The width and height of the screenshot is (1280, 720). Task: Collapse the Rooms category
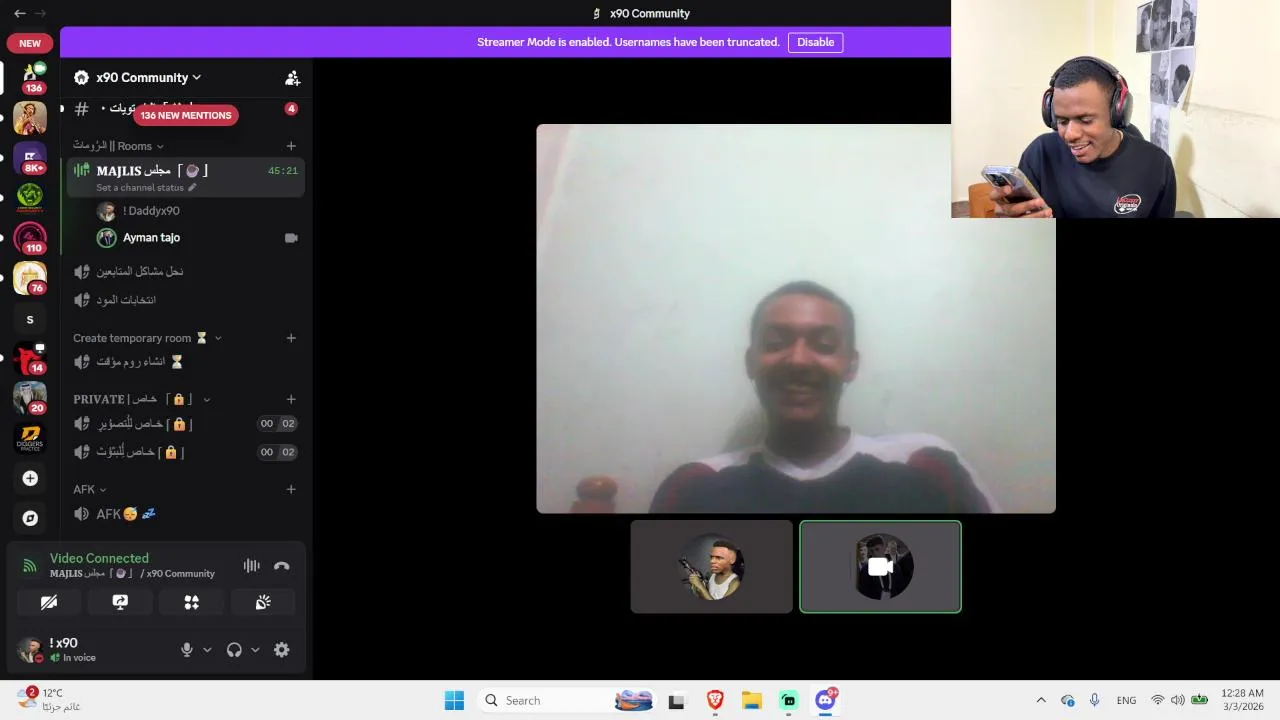pos(118,146)
